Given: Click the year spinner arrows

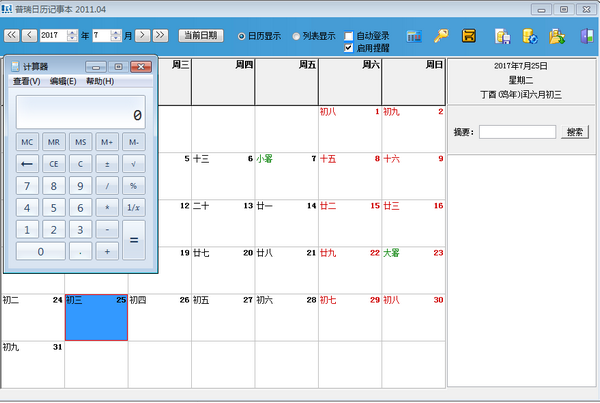Looking at the screenshot, I should pyautogui.click(x=72, y=35).
